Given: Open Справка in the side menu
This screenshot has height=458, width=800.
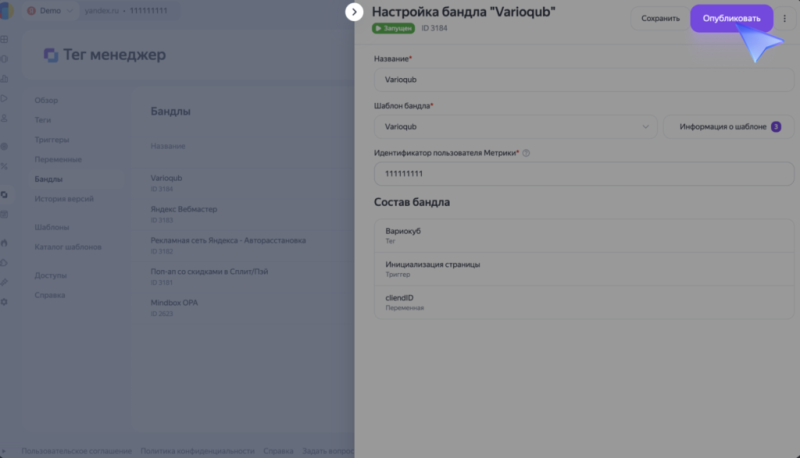Looking at the screenshot, I should click(x=49, y=295).
